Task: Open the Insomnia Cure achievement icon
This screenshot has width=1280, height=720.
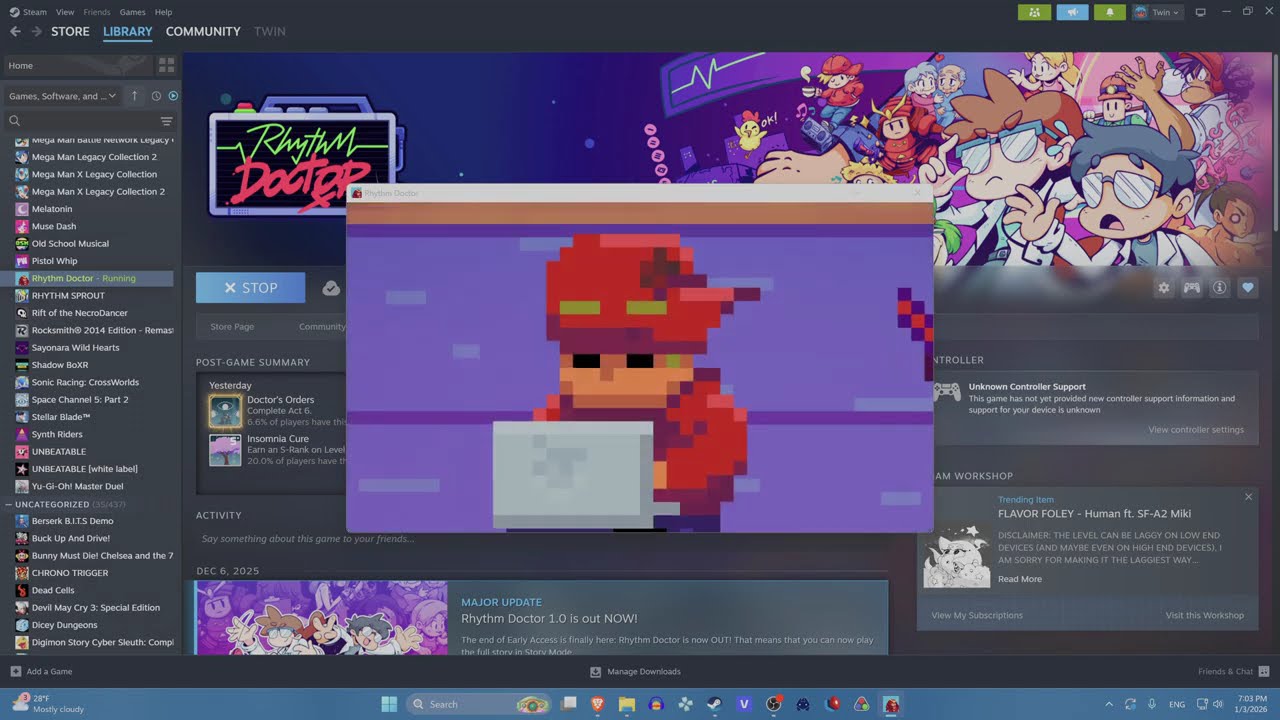Action: (x=225, y=450)
